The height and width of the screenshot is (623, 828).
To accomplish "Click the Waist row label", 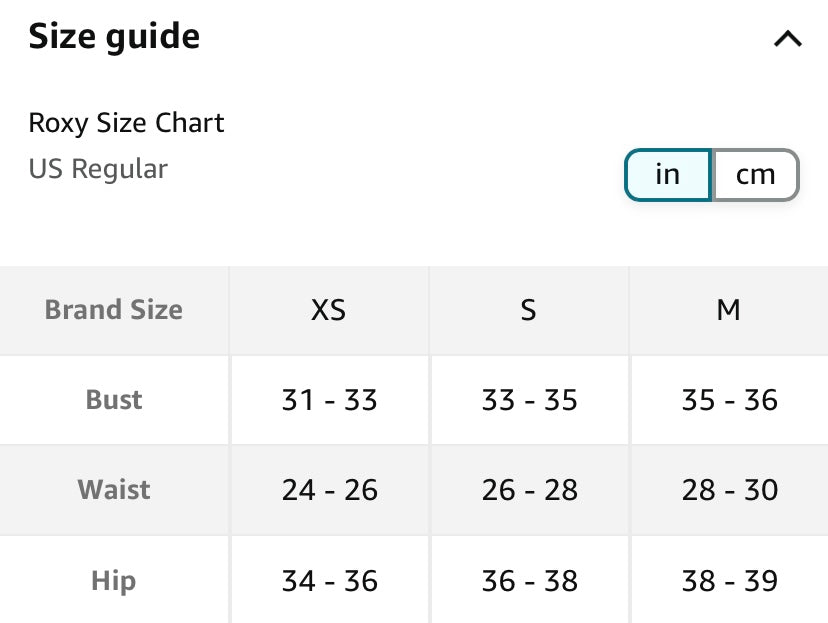I will click(x=114, y=490).
